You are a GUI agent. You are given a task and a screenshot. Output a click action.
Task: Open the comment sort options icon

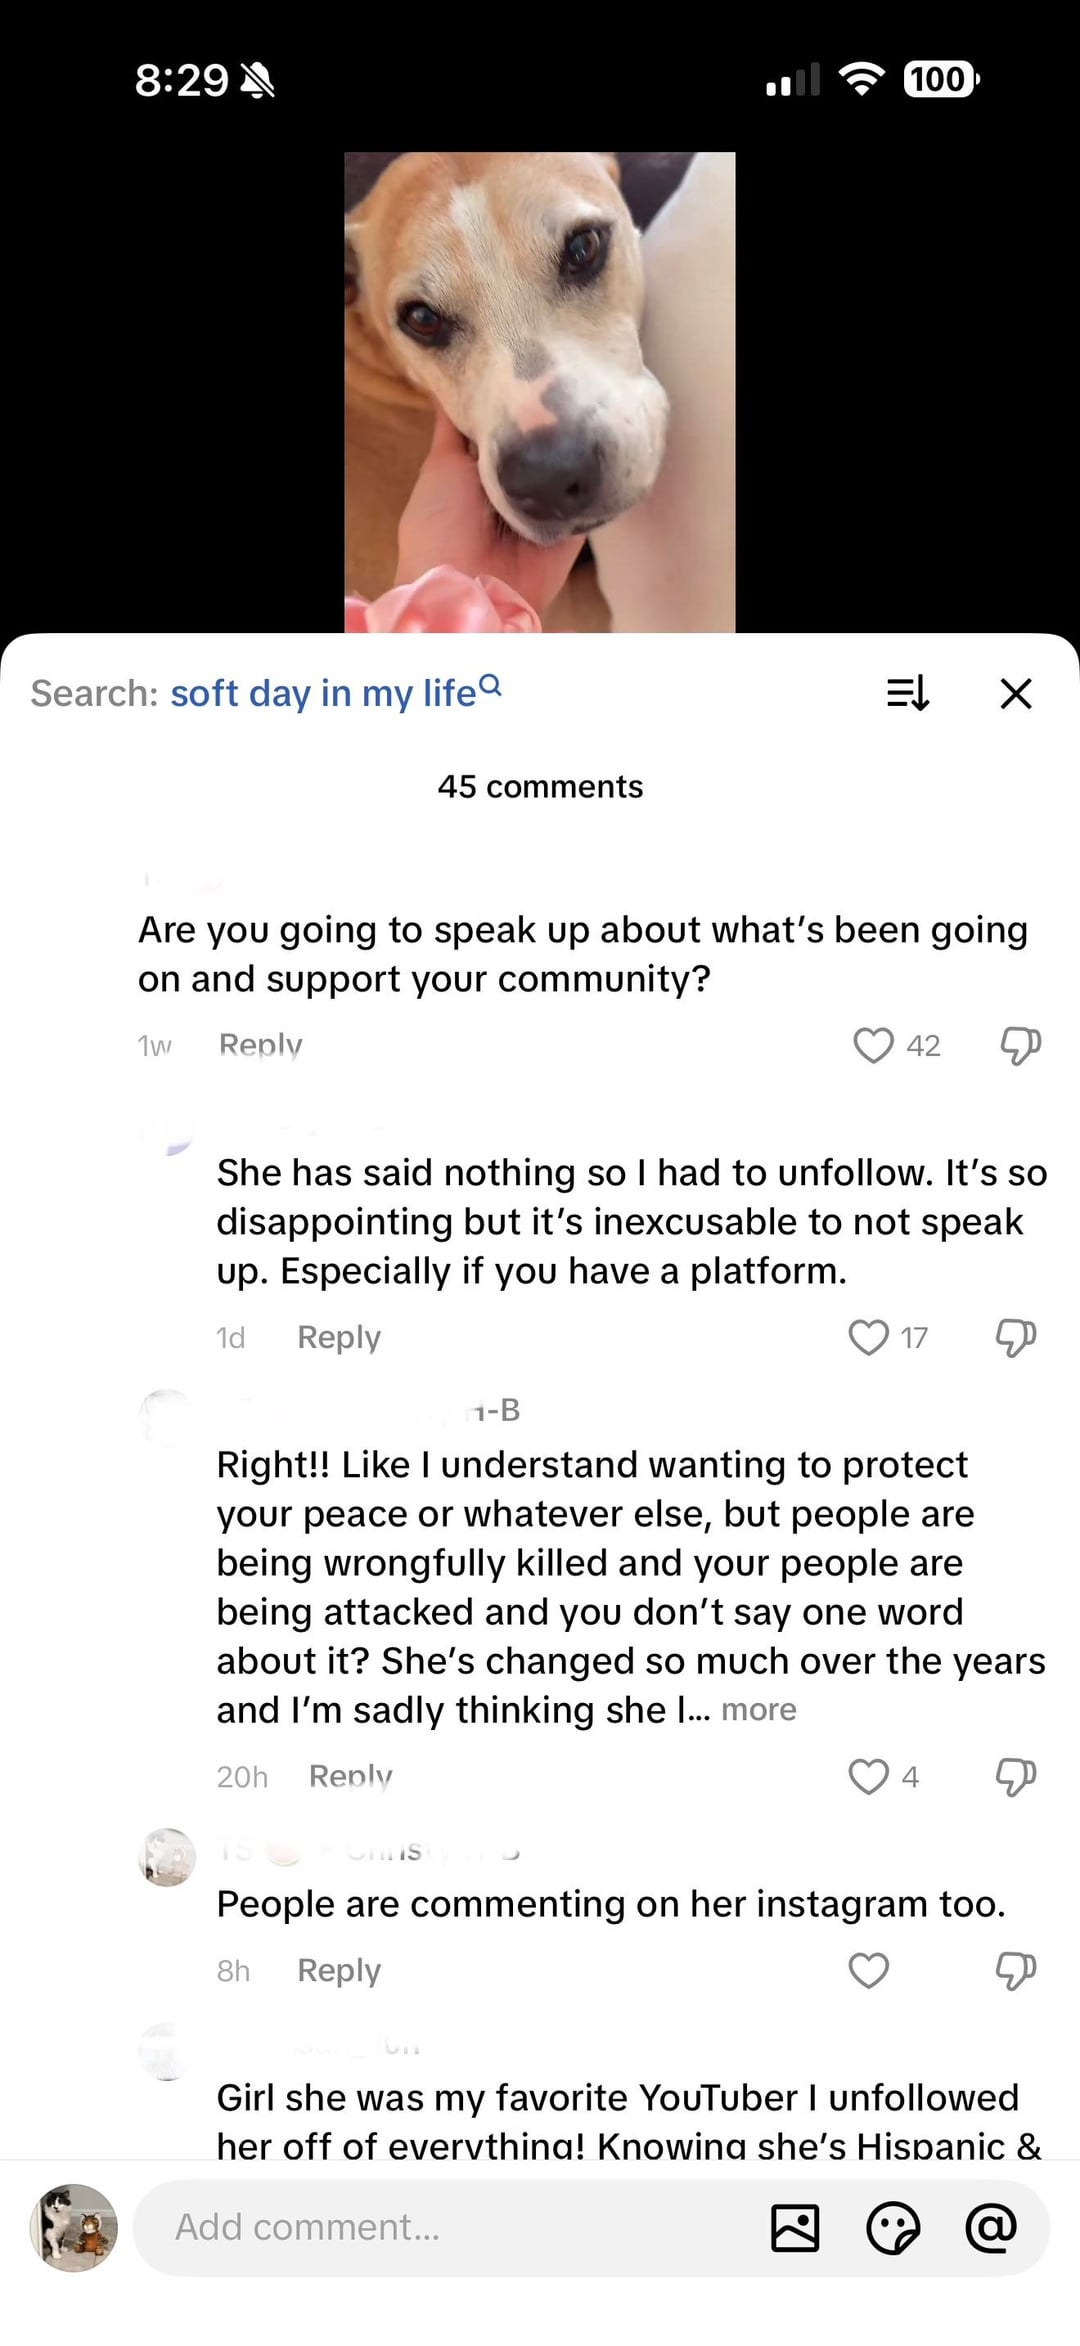point(908,693)
